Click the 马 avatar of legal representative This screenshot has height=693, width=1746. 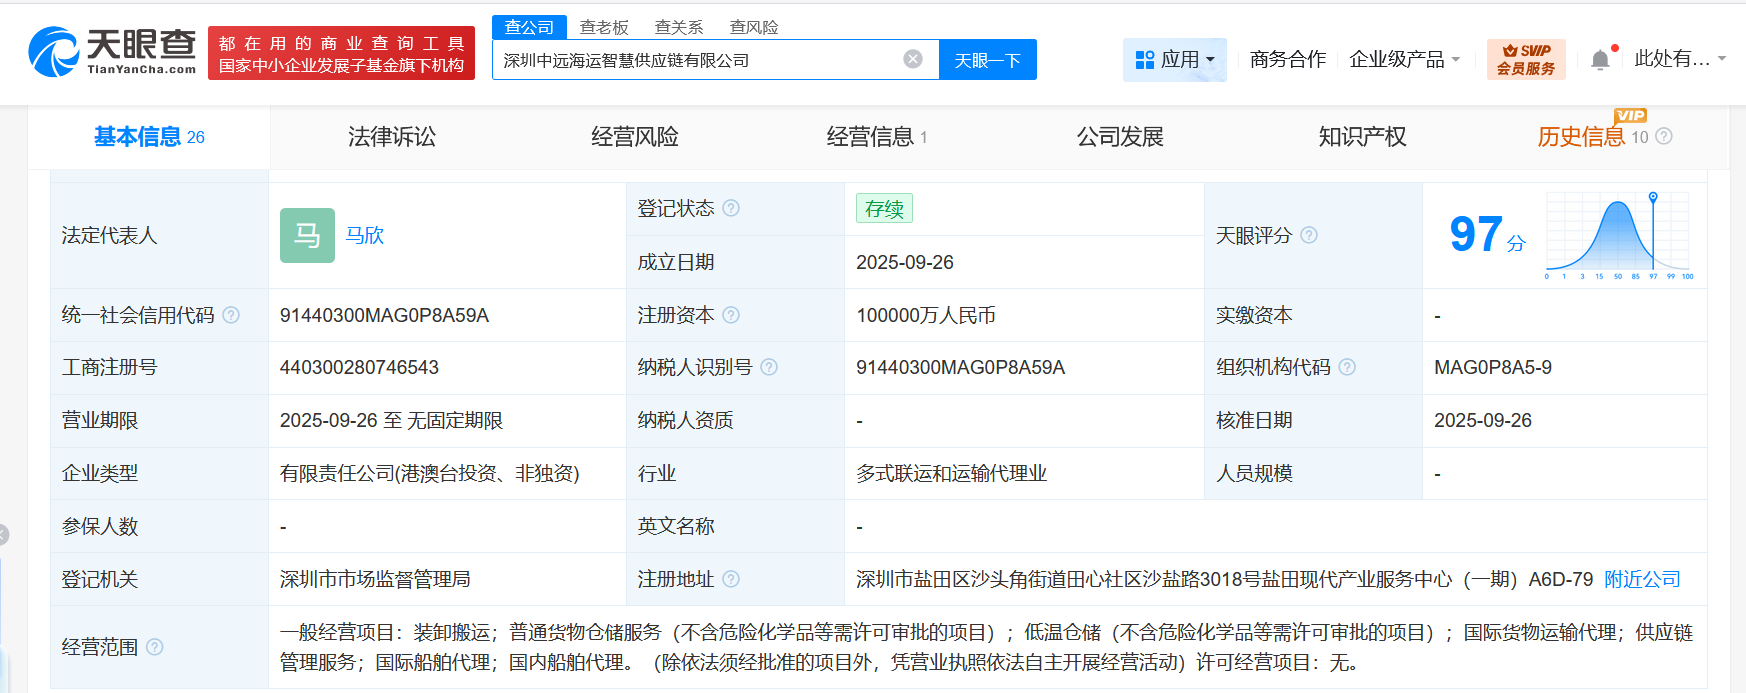tap(307, 235)
